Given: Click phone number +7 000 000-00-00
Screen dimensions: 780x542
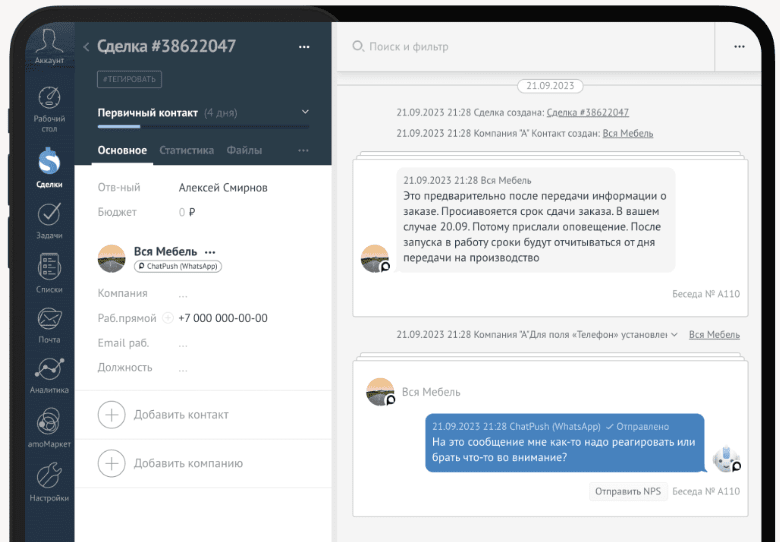Looking at the screenshot, I should pos(223,318).
